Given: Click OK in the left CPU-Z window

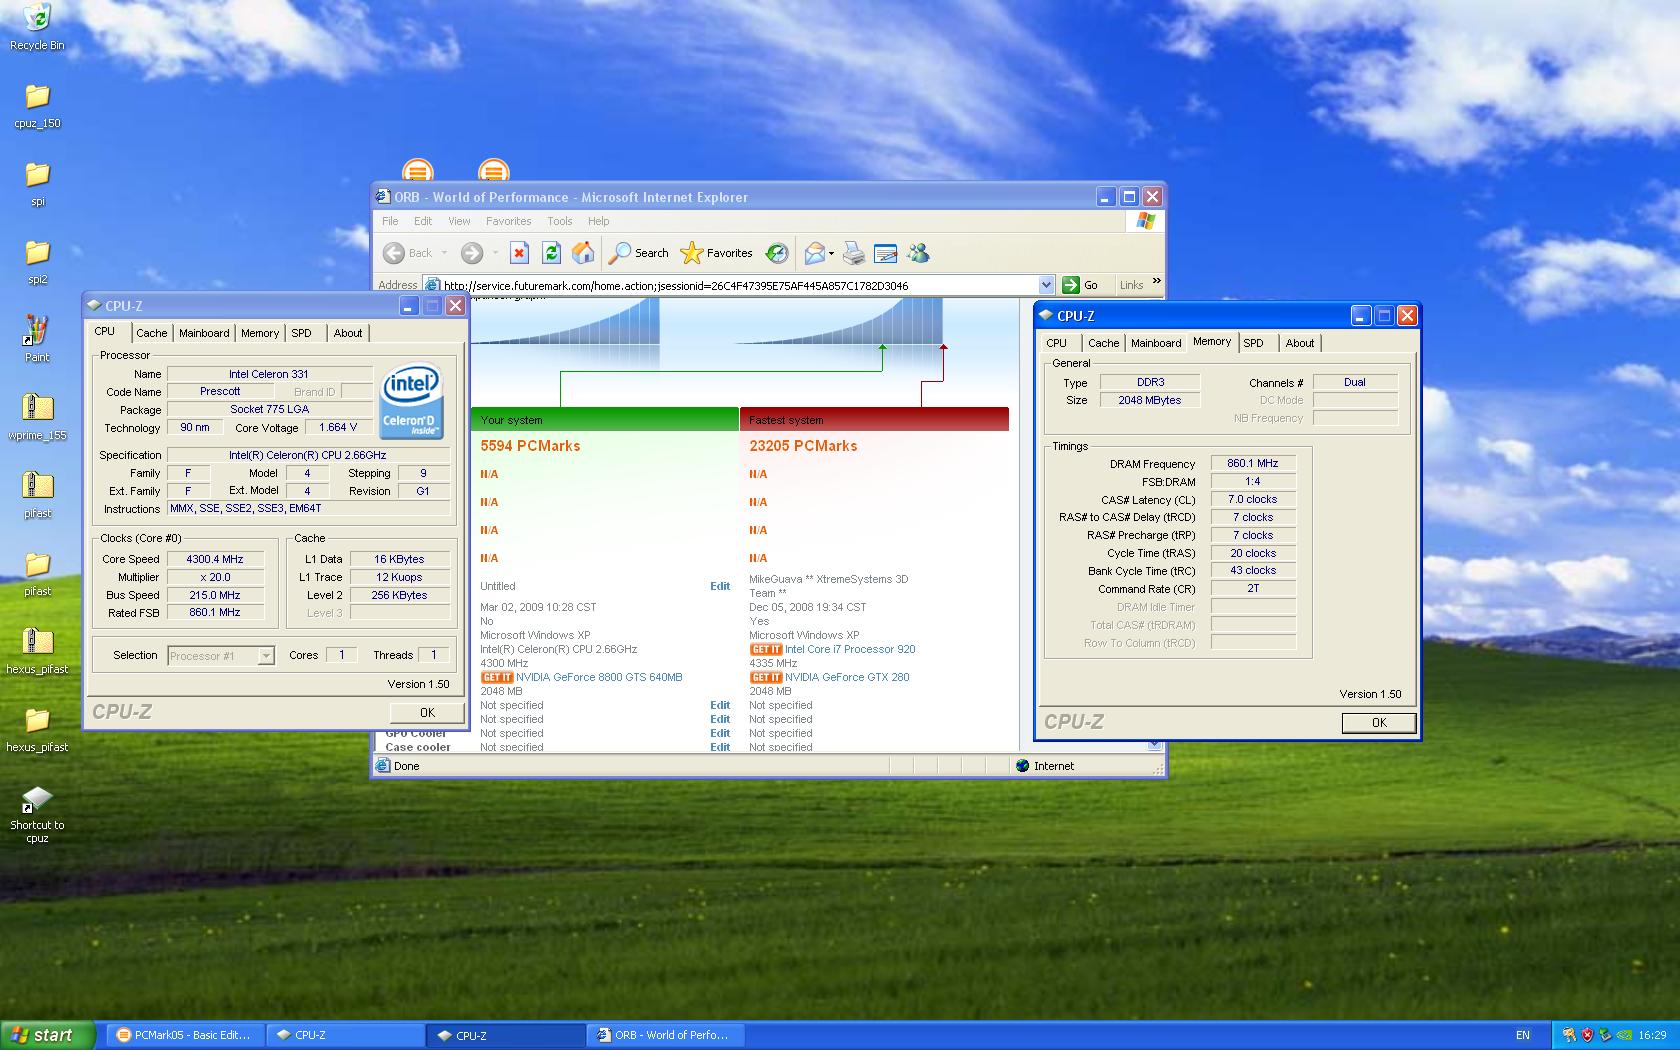Looking at the screenshot, I should (427, 712).
